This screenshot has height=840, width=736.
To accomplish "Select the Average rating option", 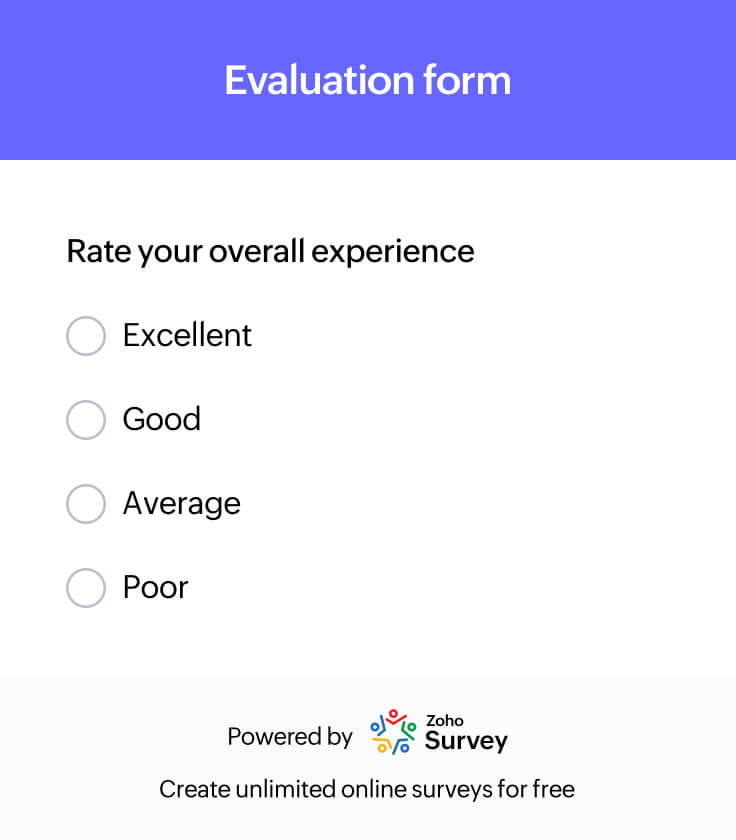I will point(86,504).
